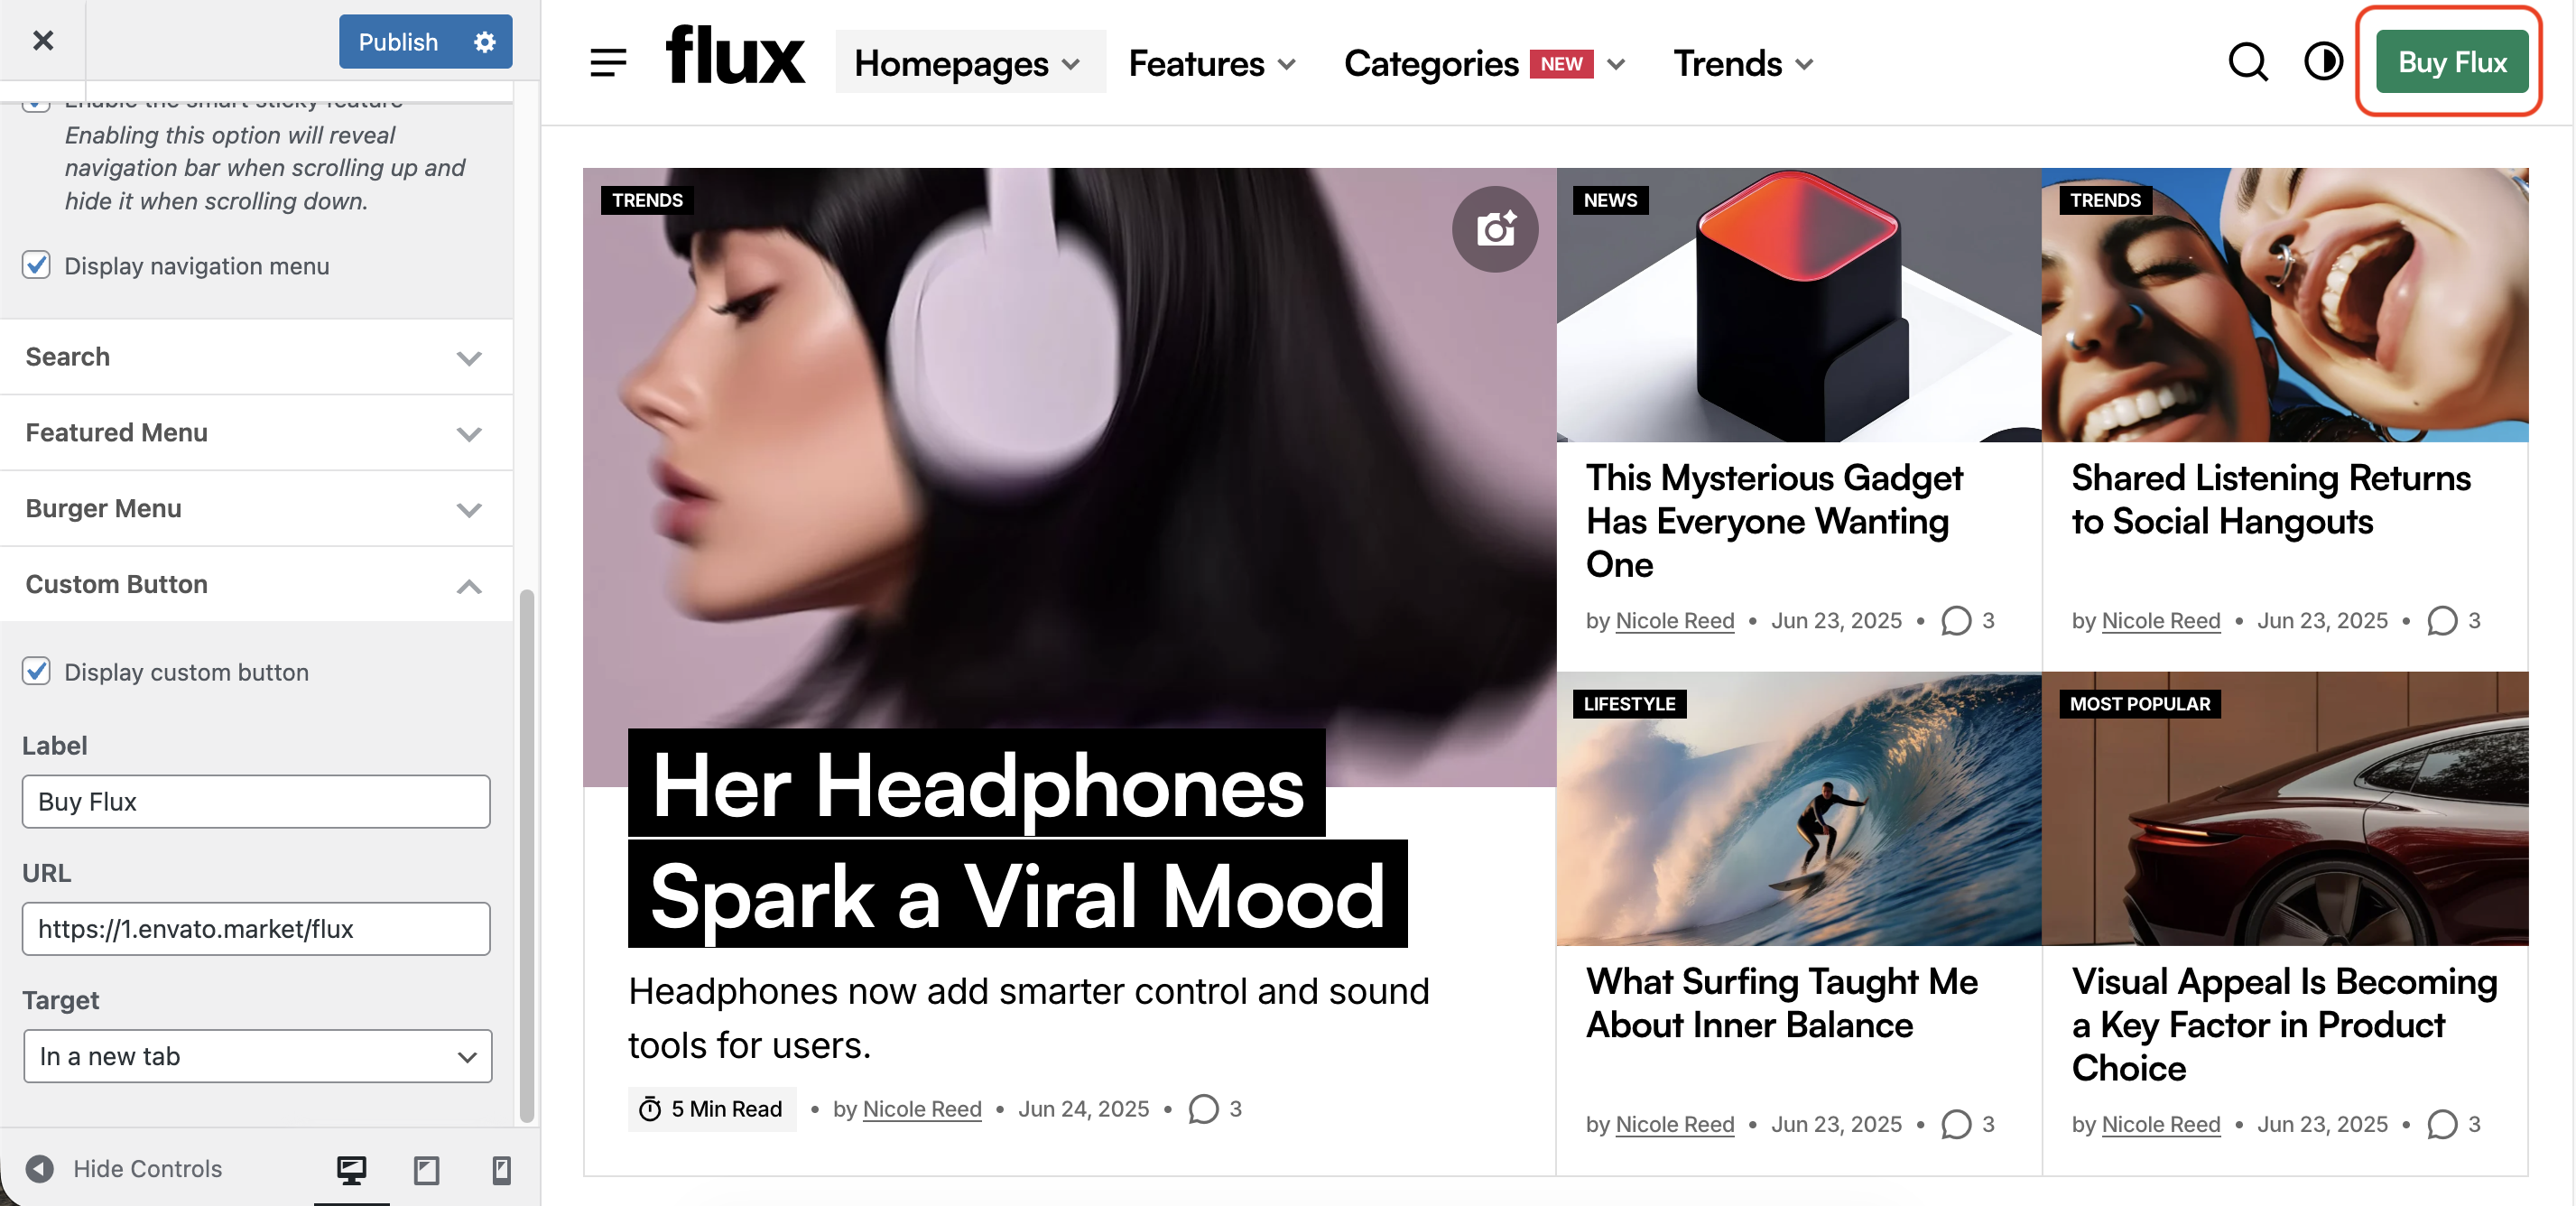Image resolution: width=2576 pixels, height=1206 pixels.
Task: Click the Publish button
Action: click(399, 42)
